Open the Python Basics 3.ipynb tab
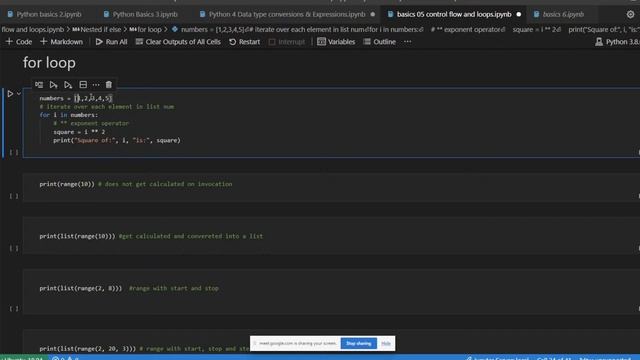 [x=141, y=14]
